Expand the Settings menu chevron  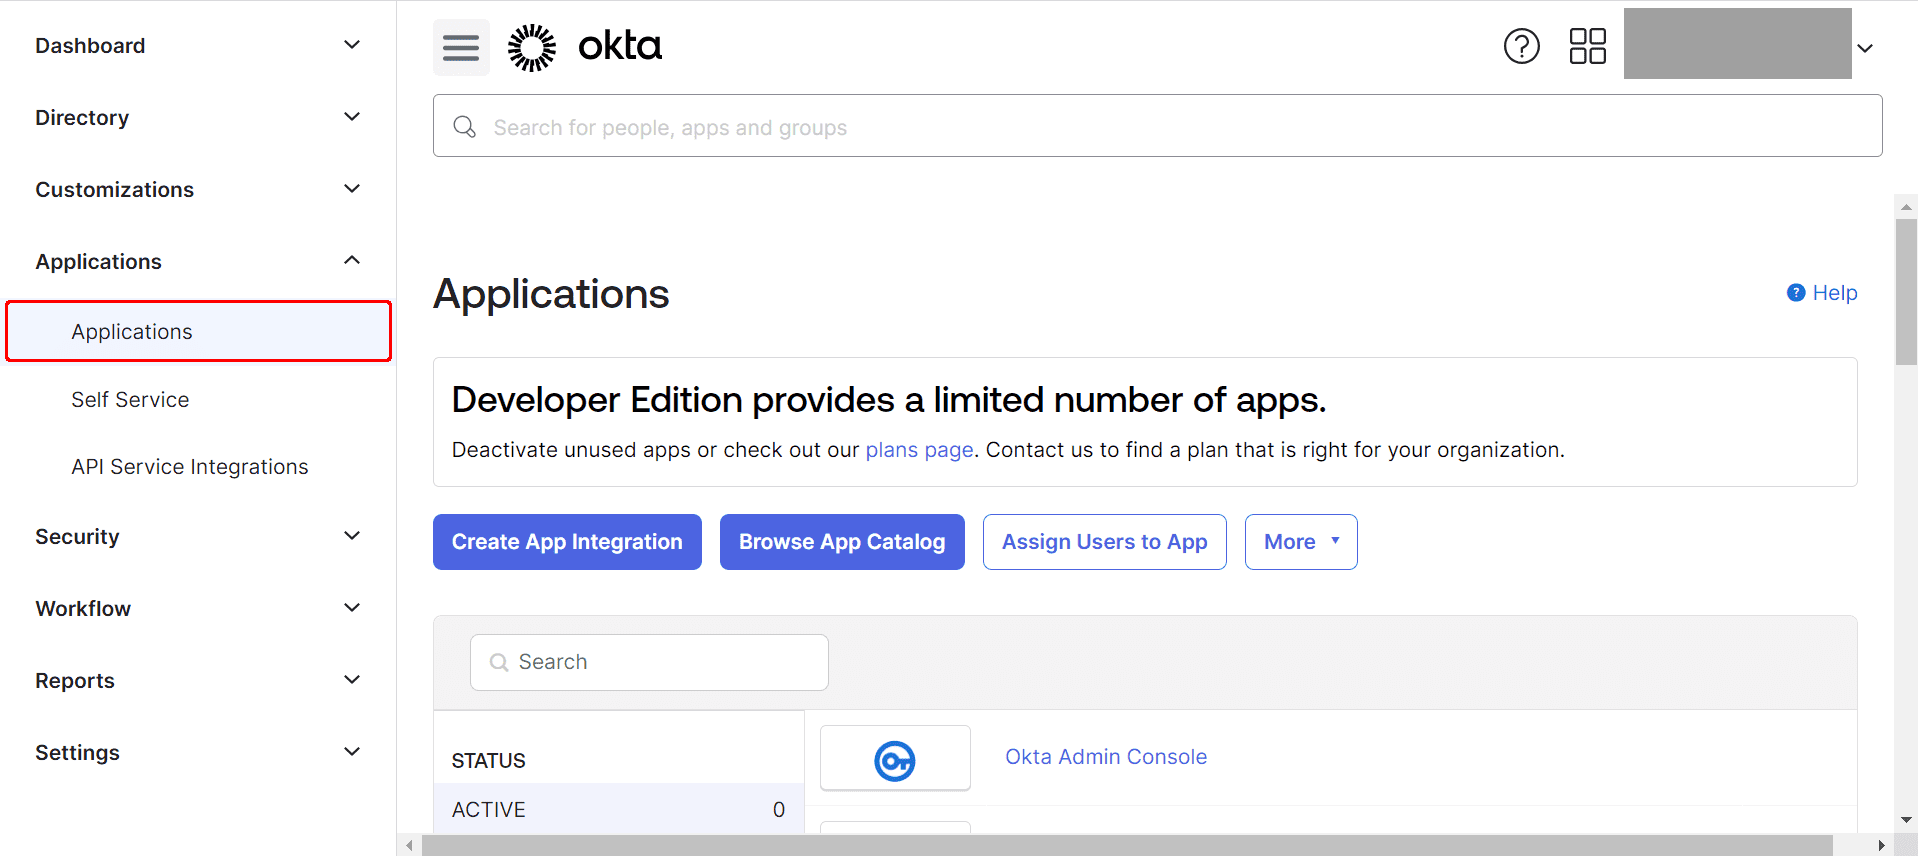pos(352,752)
